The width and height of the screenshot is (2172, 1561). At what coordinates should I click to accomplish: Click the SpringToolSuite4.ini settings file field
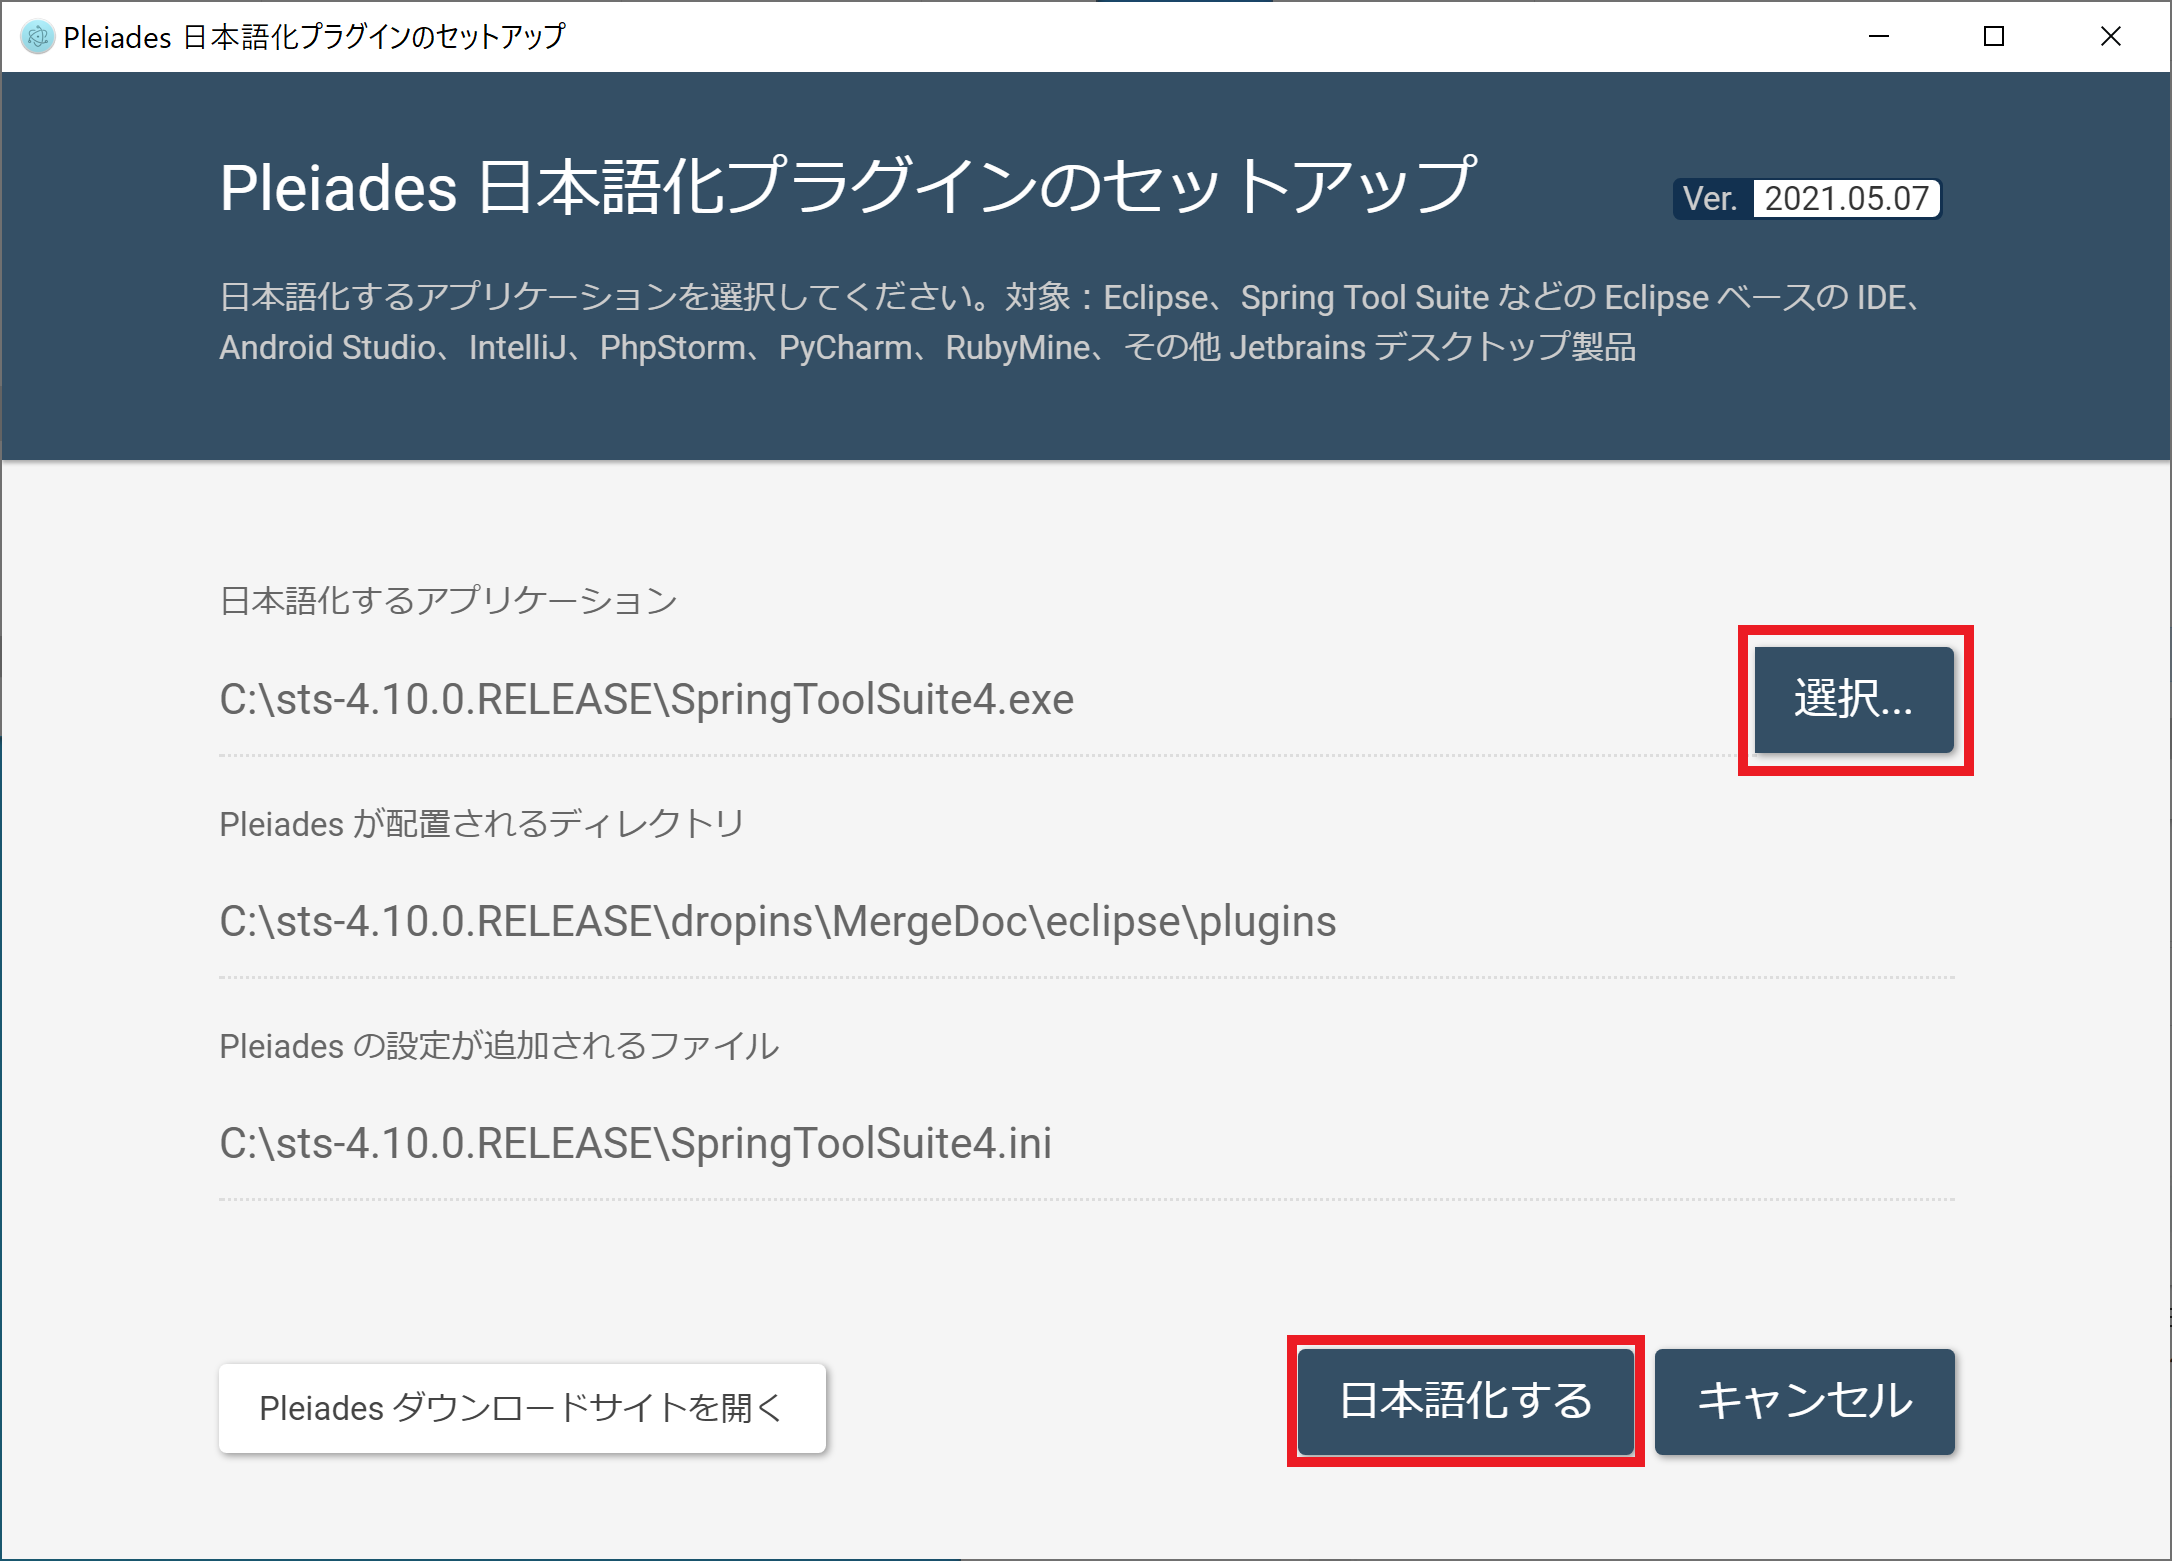635,1143
